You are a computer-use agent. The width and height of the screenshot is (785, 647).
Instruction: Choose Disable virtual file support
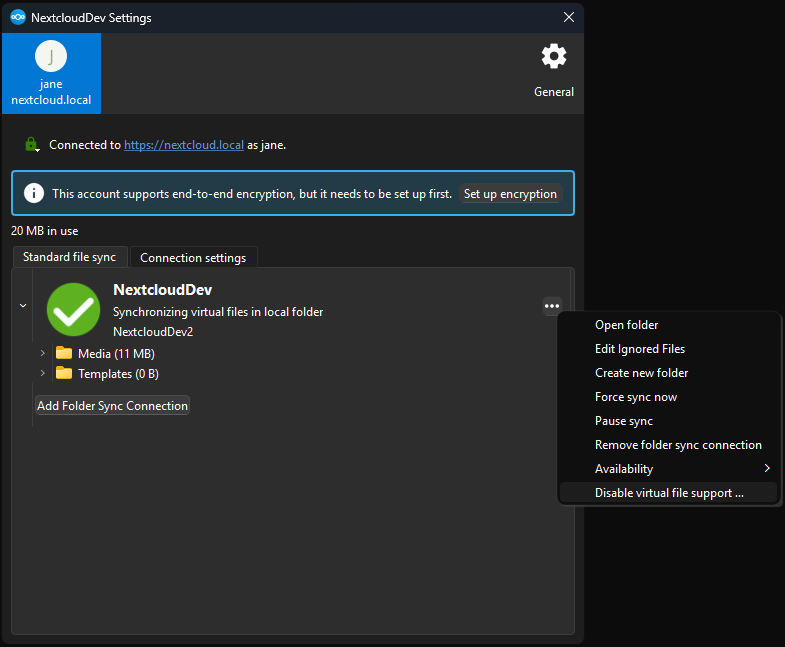(x=668, y=493)
